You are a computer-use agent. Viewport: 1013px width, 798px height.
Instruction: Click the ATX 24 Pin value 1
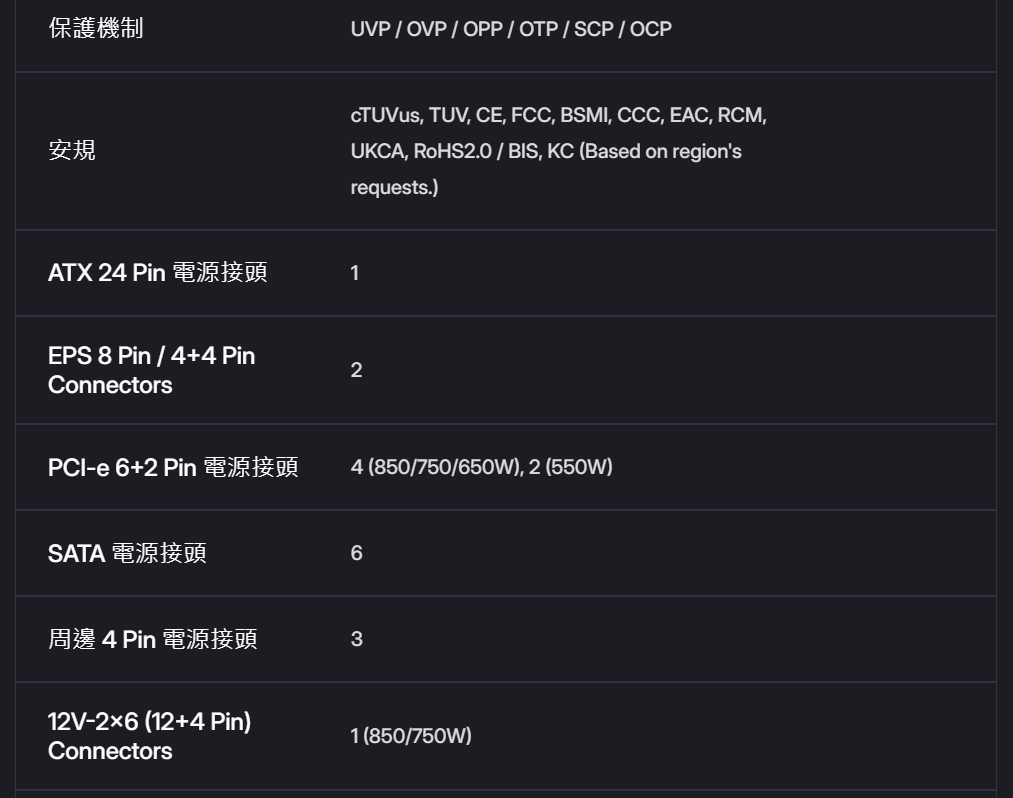[x=355, y=273]
